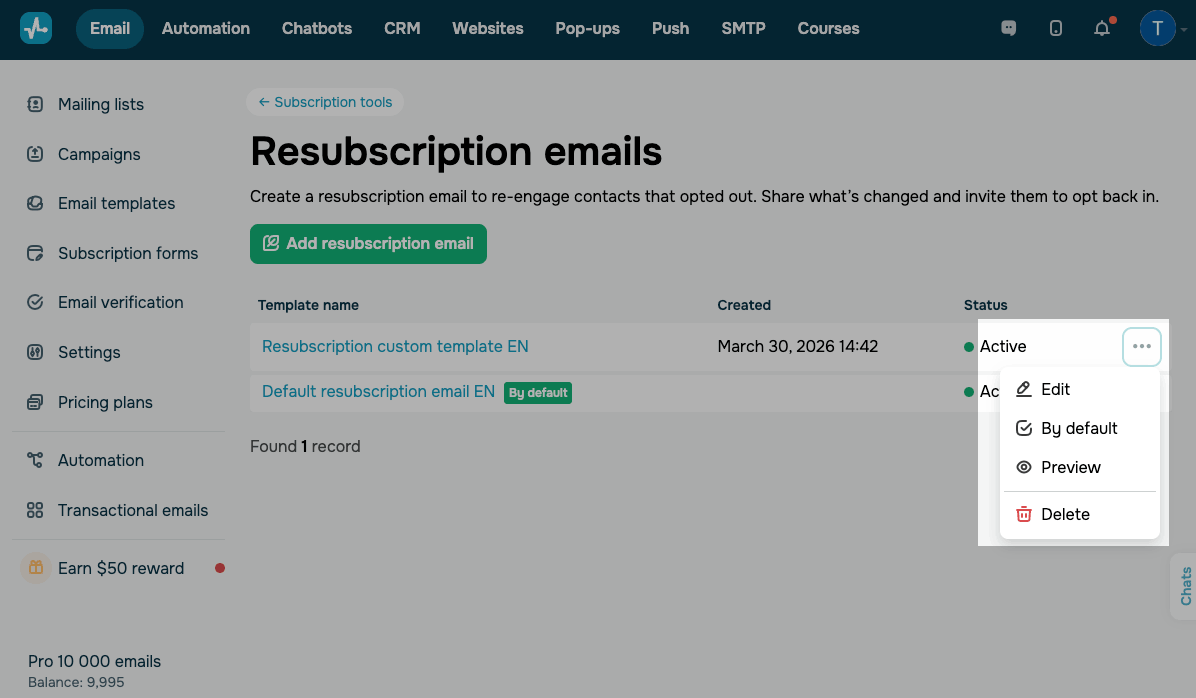
Task: Set template as By default
Action: pos(1079,428)
